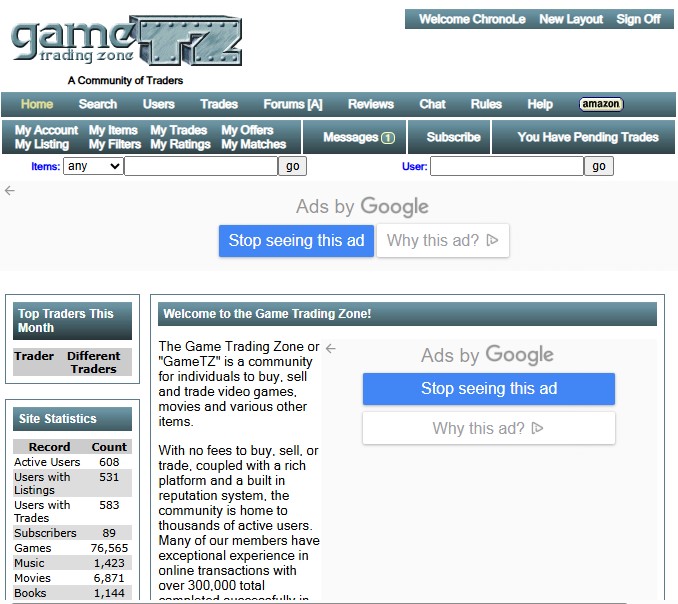Click the Items search text field
The image size is (678, 604).
click(x=201, y=166)
